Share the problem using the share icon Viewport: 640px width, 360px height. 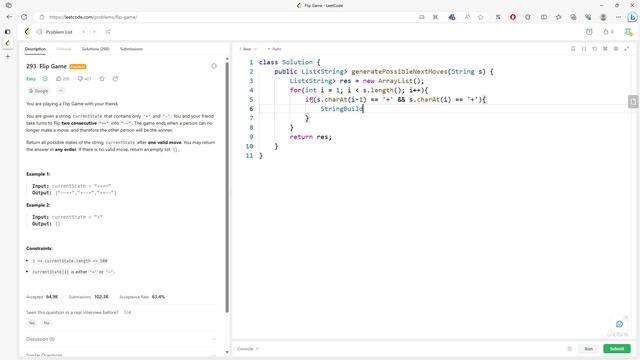point(116,79)
